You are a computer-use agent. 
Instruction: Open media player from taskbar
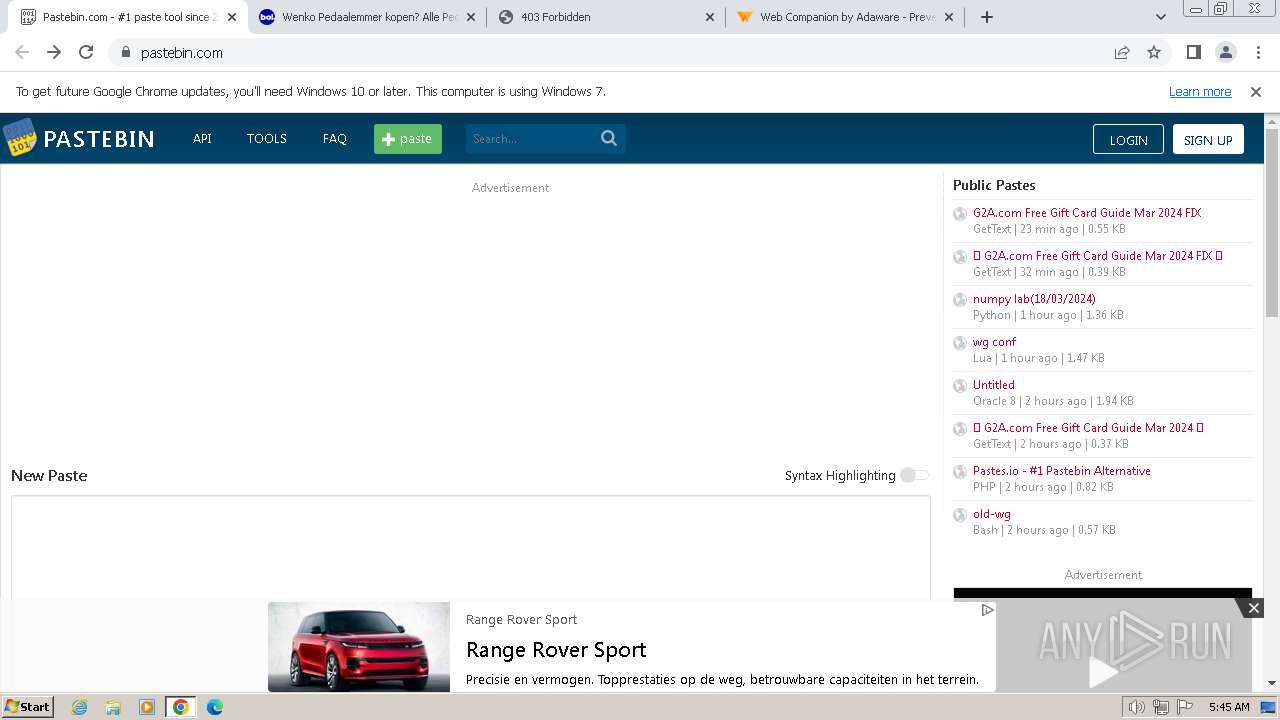pyautogui.click(x=147, y=707)
